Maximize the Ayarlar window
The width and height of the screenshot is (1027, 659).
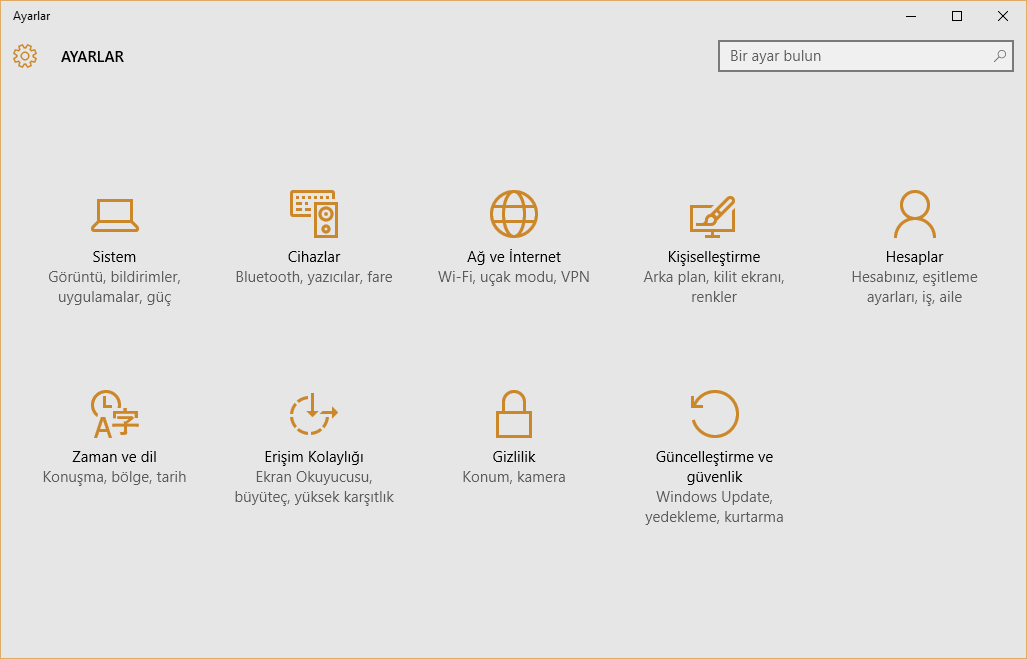[x=957, y=16]
